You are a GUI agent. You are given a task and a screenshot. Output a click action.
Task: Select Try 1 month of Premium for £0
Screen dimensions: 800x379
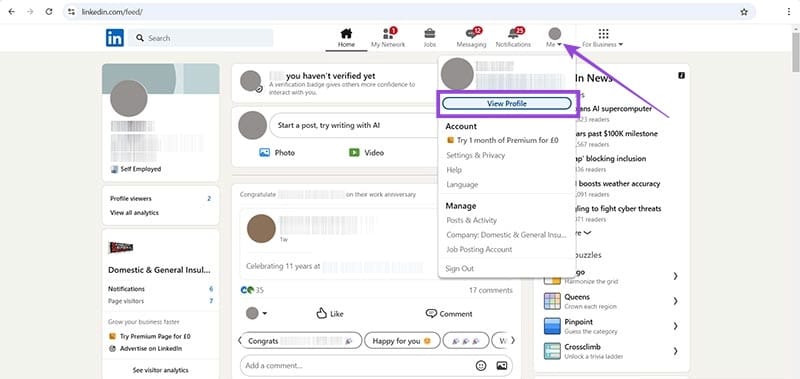503,140
